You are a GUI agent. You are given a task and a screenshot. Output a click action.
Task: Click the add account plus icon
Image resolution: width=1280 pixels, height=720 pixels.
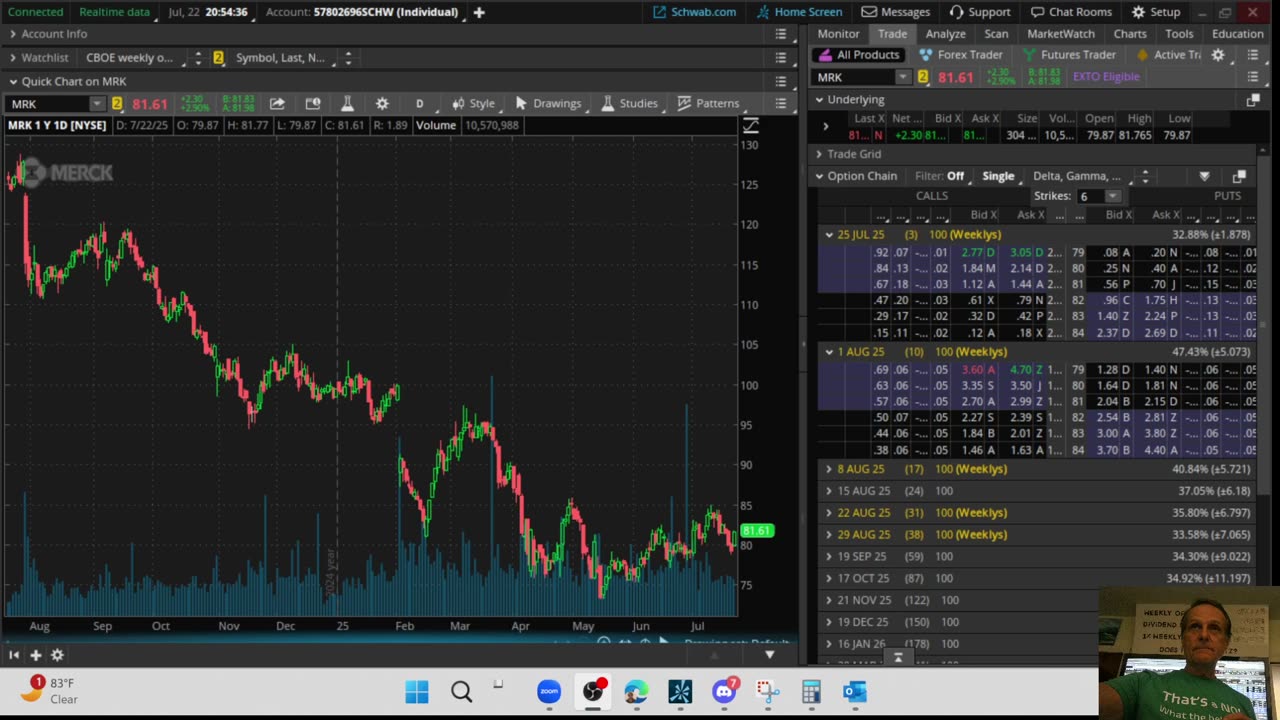(479, 12)
